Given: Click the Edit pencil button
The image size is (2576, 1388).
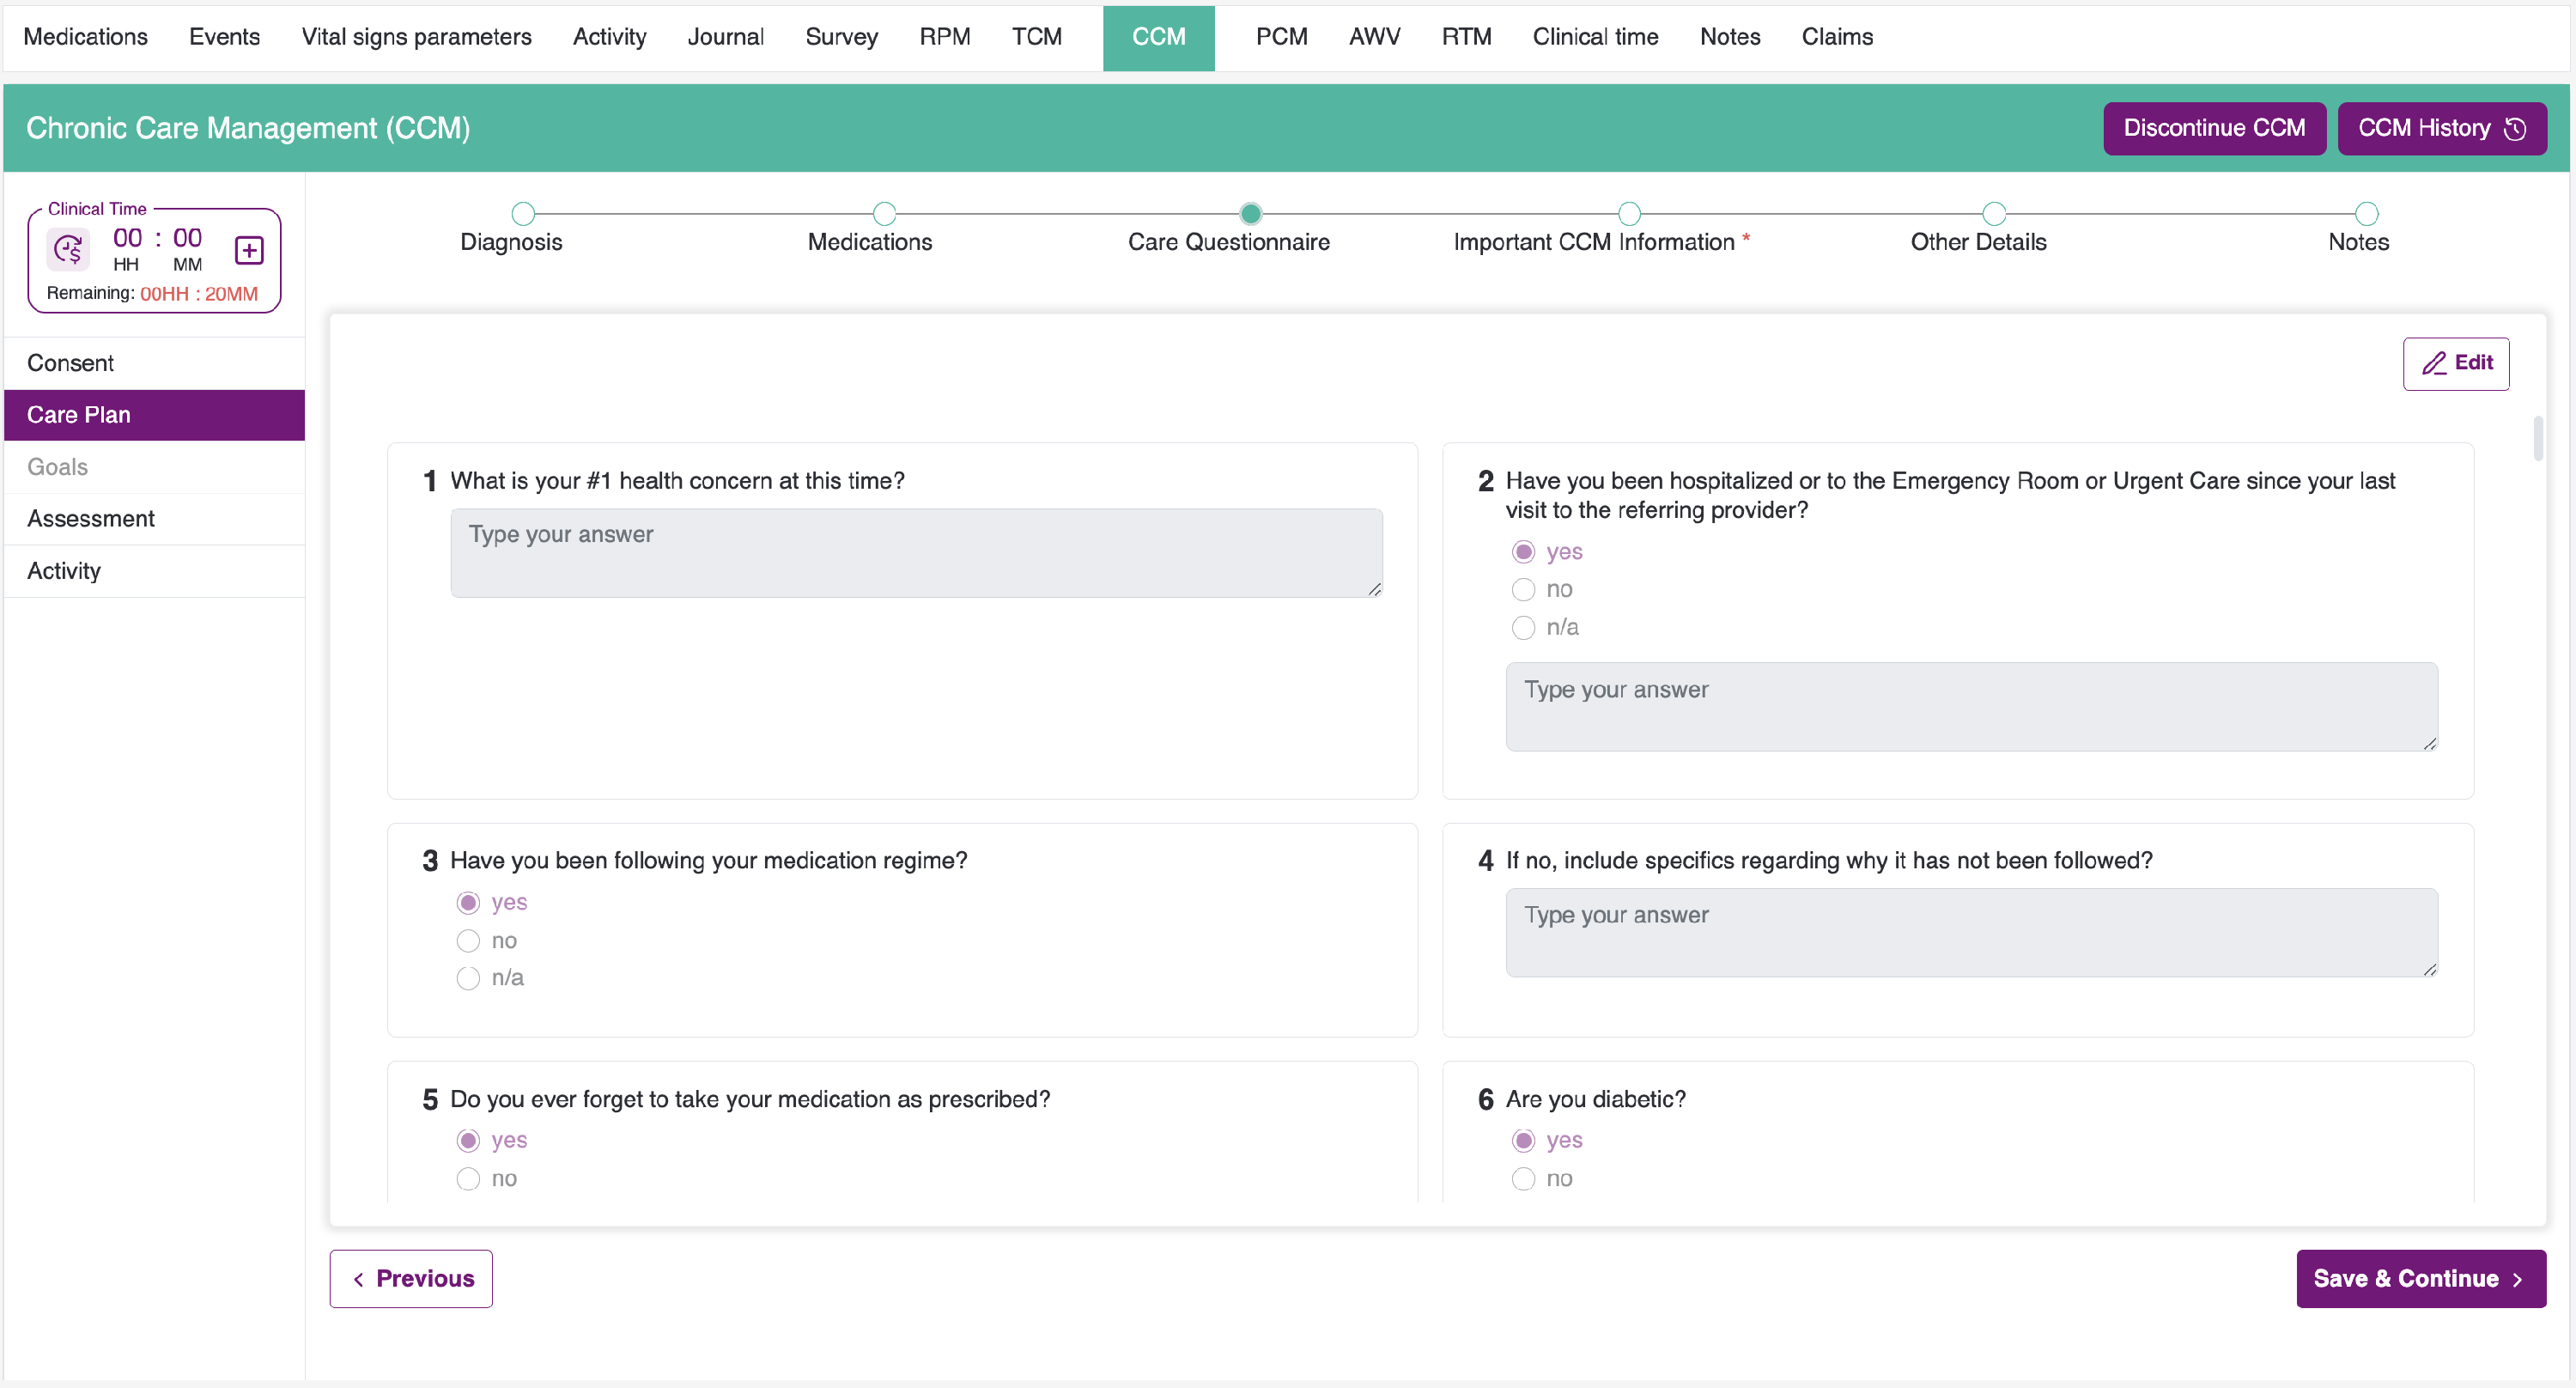Looking at the screenshot, I should click(2455, 363).
